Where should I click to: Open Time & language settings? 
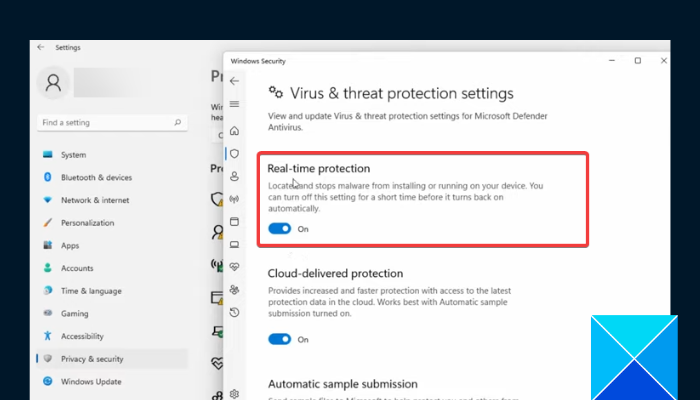tap(92, 290)
